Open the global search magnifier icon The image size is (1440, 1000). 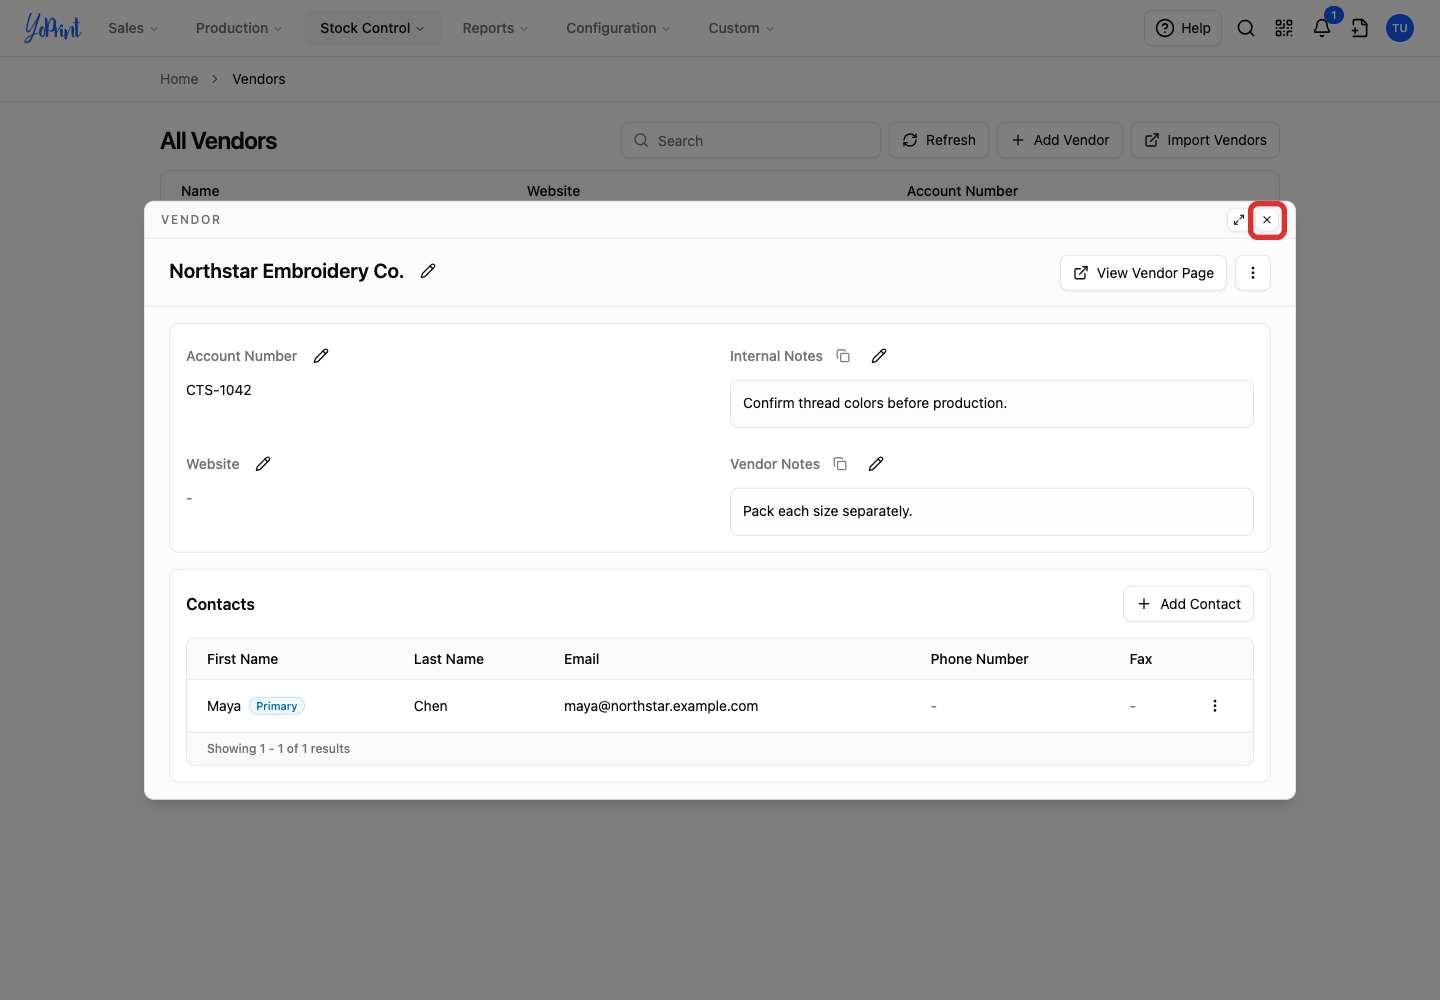(x=1246, y=28)
